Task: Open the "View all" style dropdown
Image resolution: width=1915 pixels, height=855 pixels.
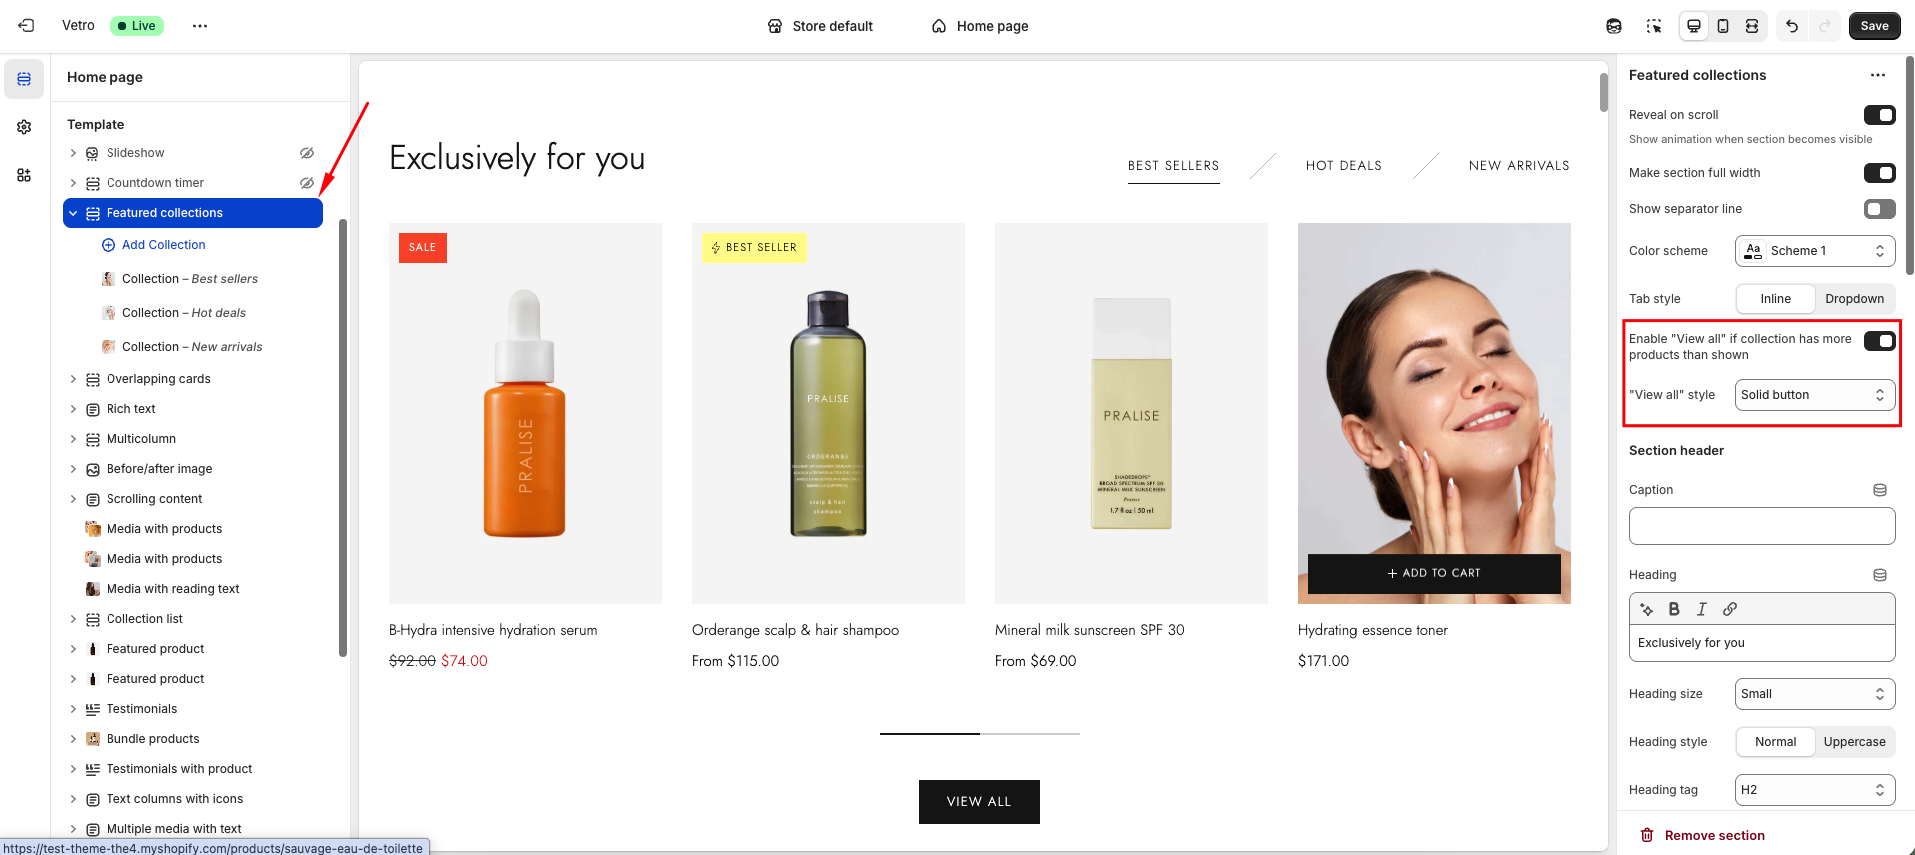Action: pyautogui.click(x=1815, y=395)
